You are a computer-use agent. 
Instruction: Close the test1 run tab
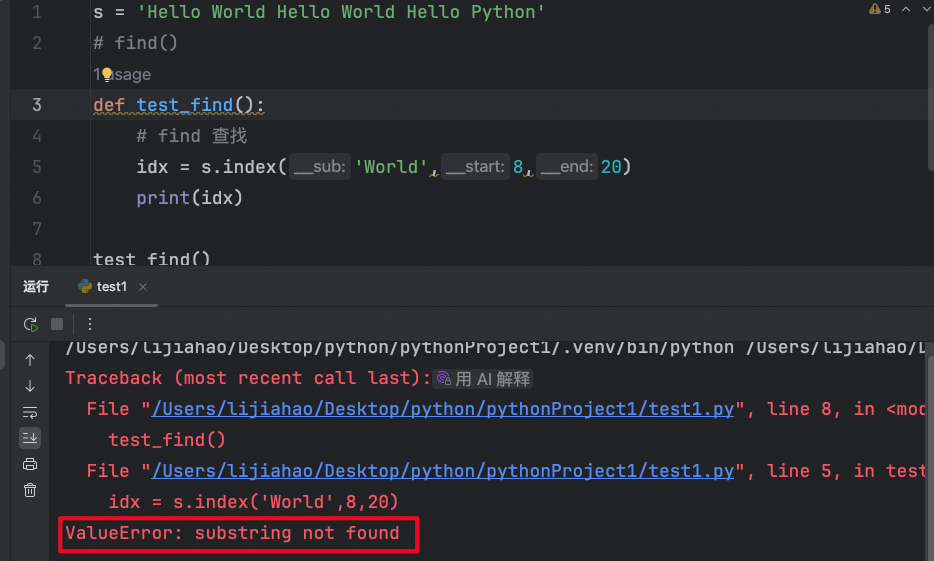(143, 287)
